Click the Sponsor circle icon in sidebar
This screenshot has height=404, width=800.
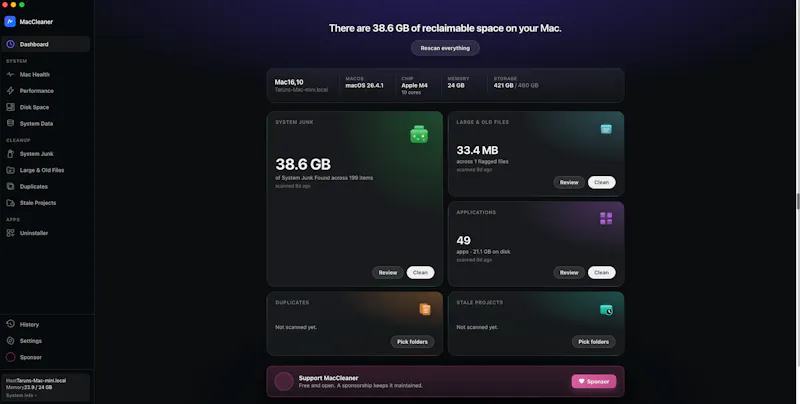[10, 357]
